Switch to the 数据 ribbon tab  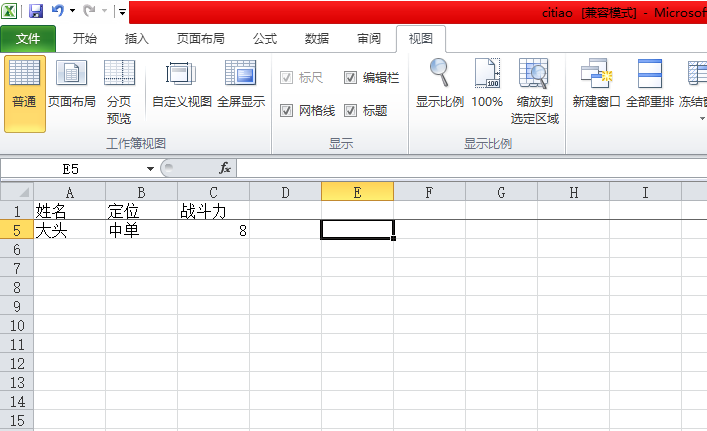(x=317, y=39)
